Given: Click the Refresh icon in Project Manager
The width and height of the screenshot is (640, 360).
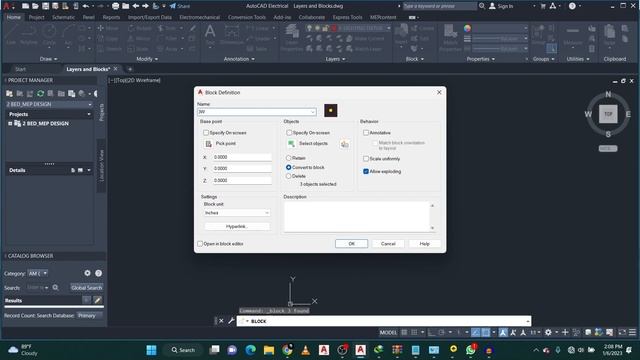Looking at the screenshot, I should pos(40,93).
